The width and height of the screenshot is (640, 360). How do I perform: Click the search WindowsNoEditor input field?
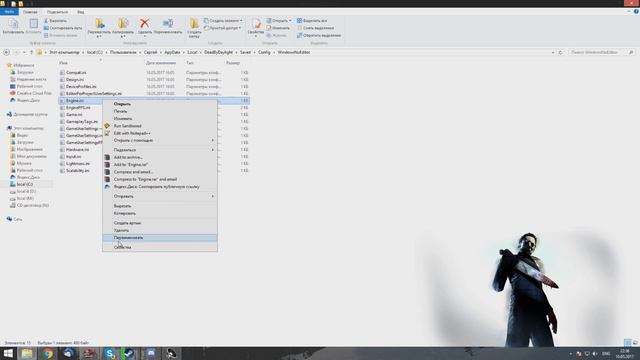tap(602, 52)
